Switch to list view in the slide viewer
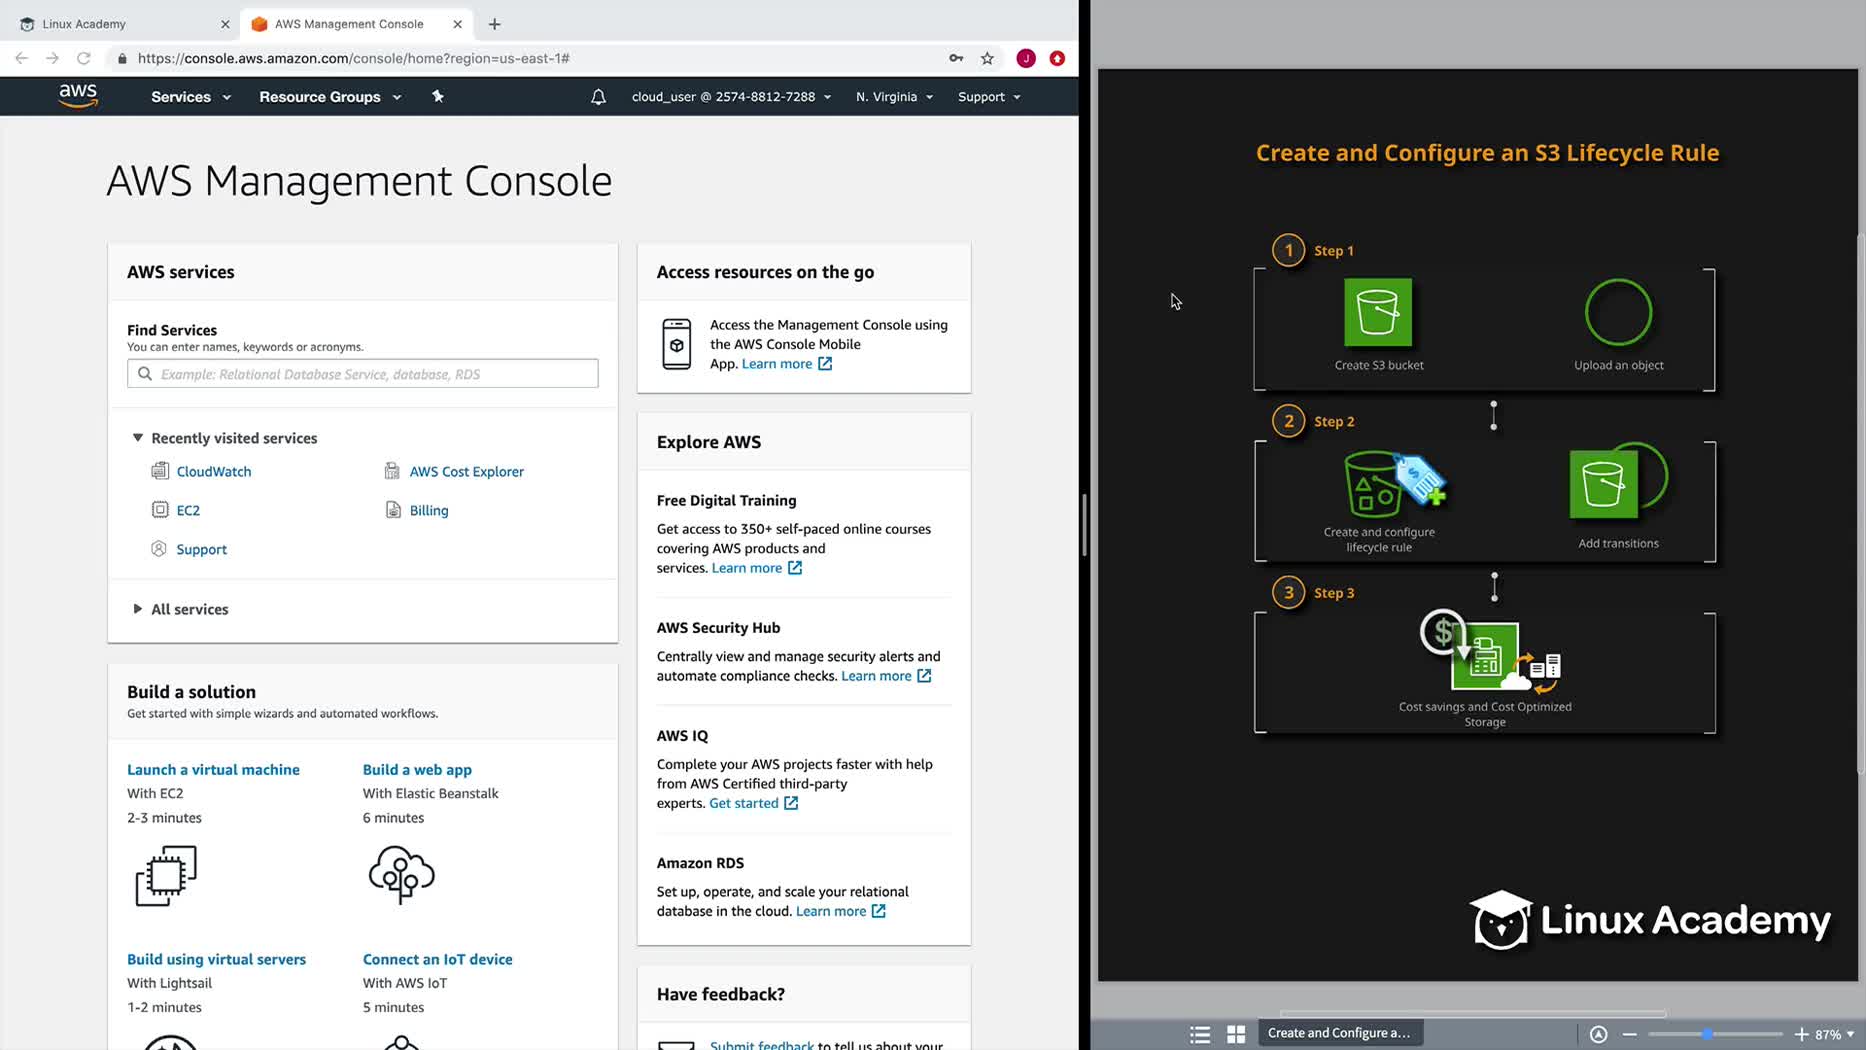Image resolution: width=1866 pixels, height=1050 pixels. (x=1200, y=1034)
